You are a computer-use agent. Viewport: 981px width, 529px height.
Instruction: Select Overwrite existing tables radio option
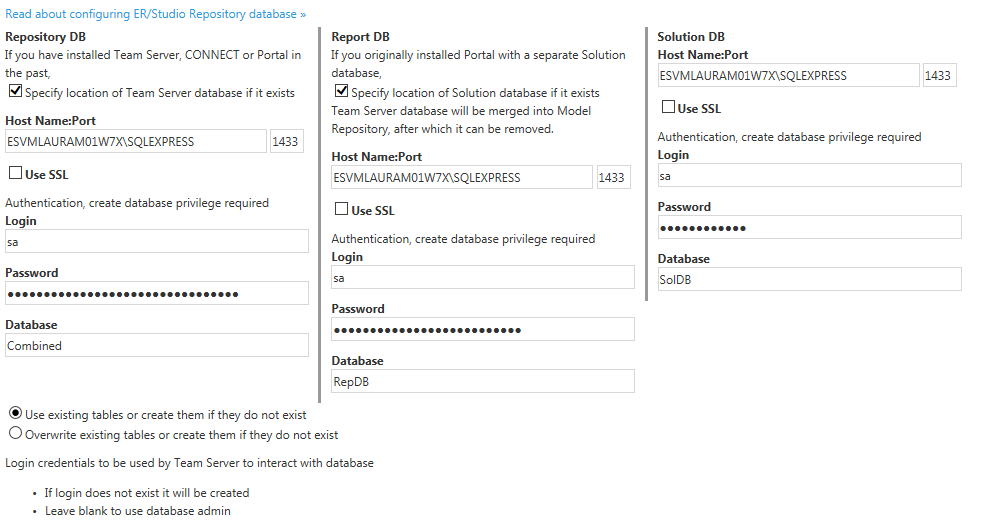click(16, 433)
